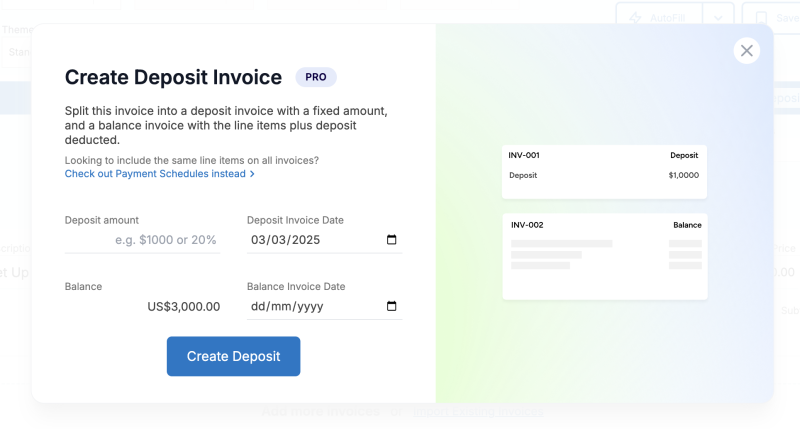Click the $1,0000 deposit amount in preview
Viewport: 800px width, 429px height.
(684, 175)
